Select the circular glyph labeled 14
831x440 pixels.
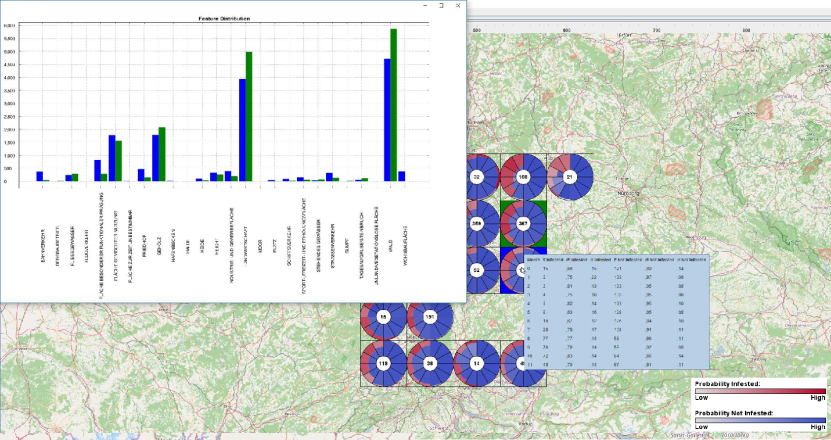477,364
